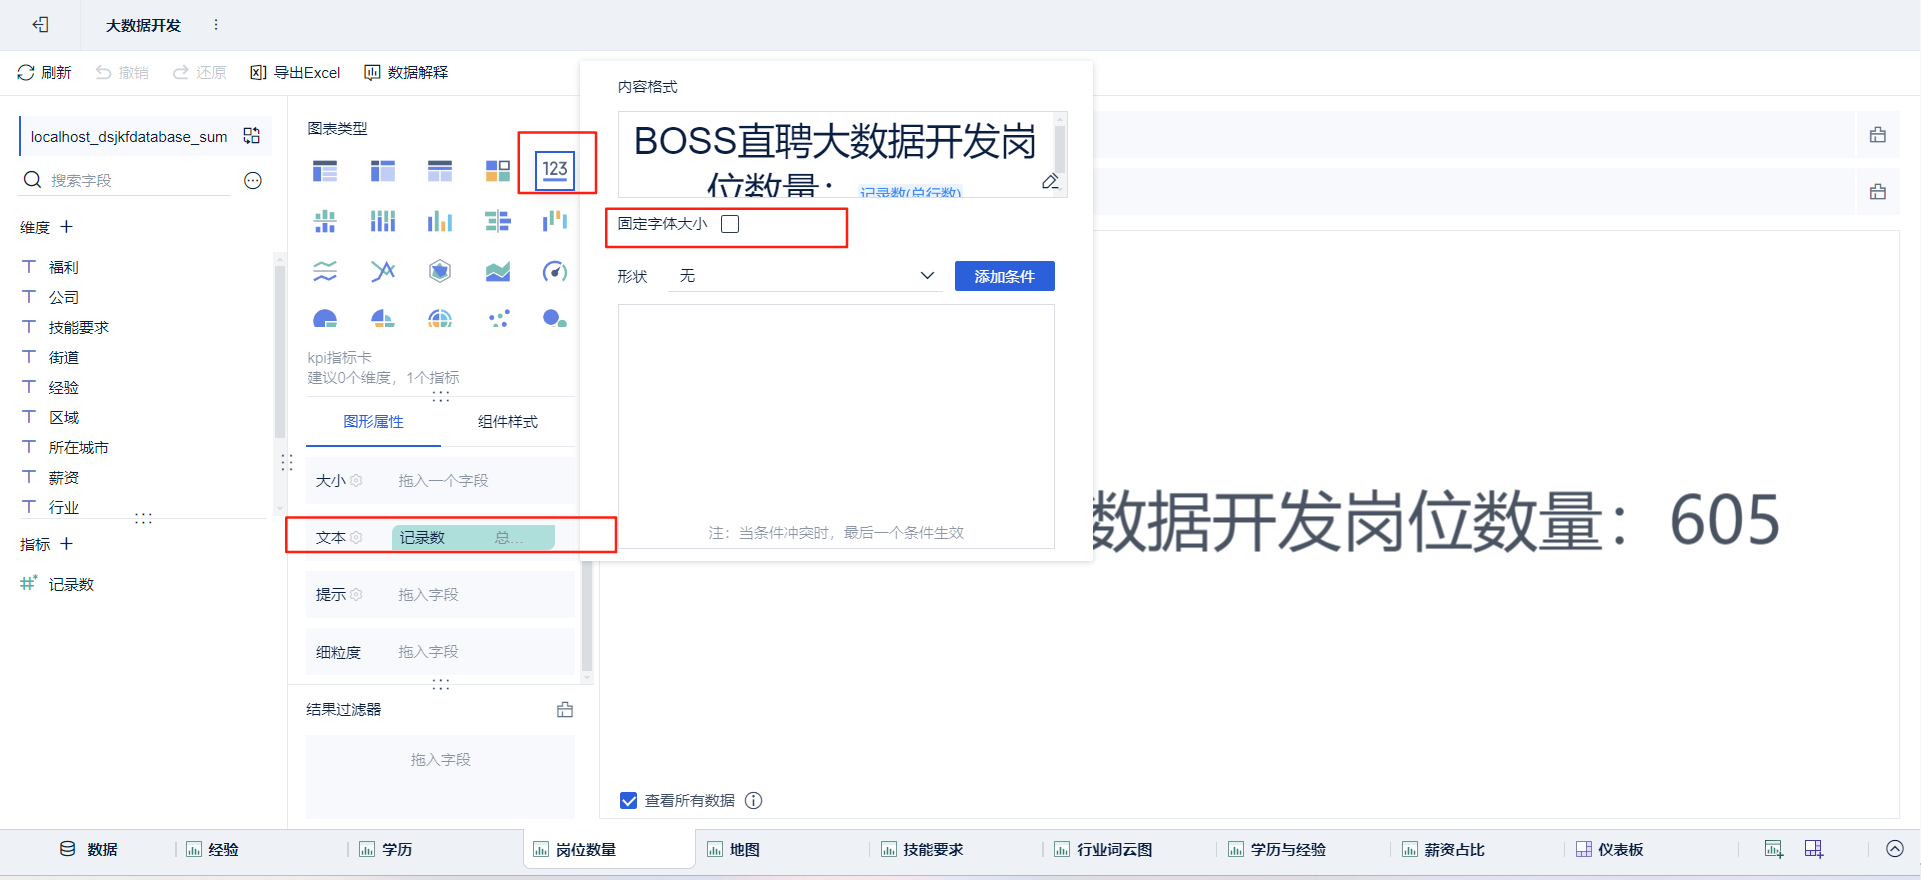Click the 刷新 refresh button
Viewport: 1921px width, 880px height.
click(44, 73)
